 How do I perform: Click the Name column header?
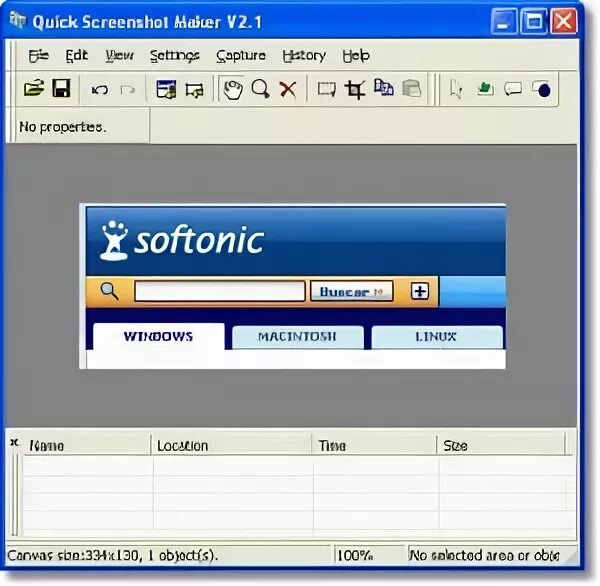pyautogui.click(x=87, y=445)
